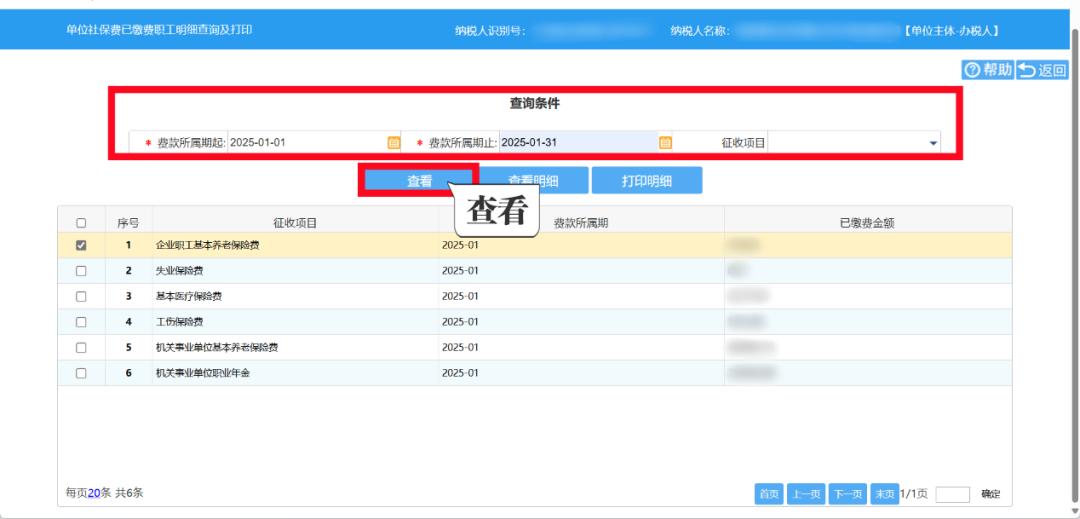Click the 下一页 next page button
The image size is (1080, 519).
point(848,494)
